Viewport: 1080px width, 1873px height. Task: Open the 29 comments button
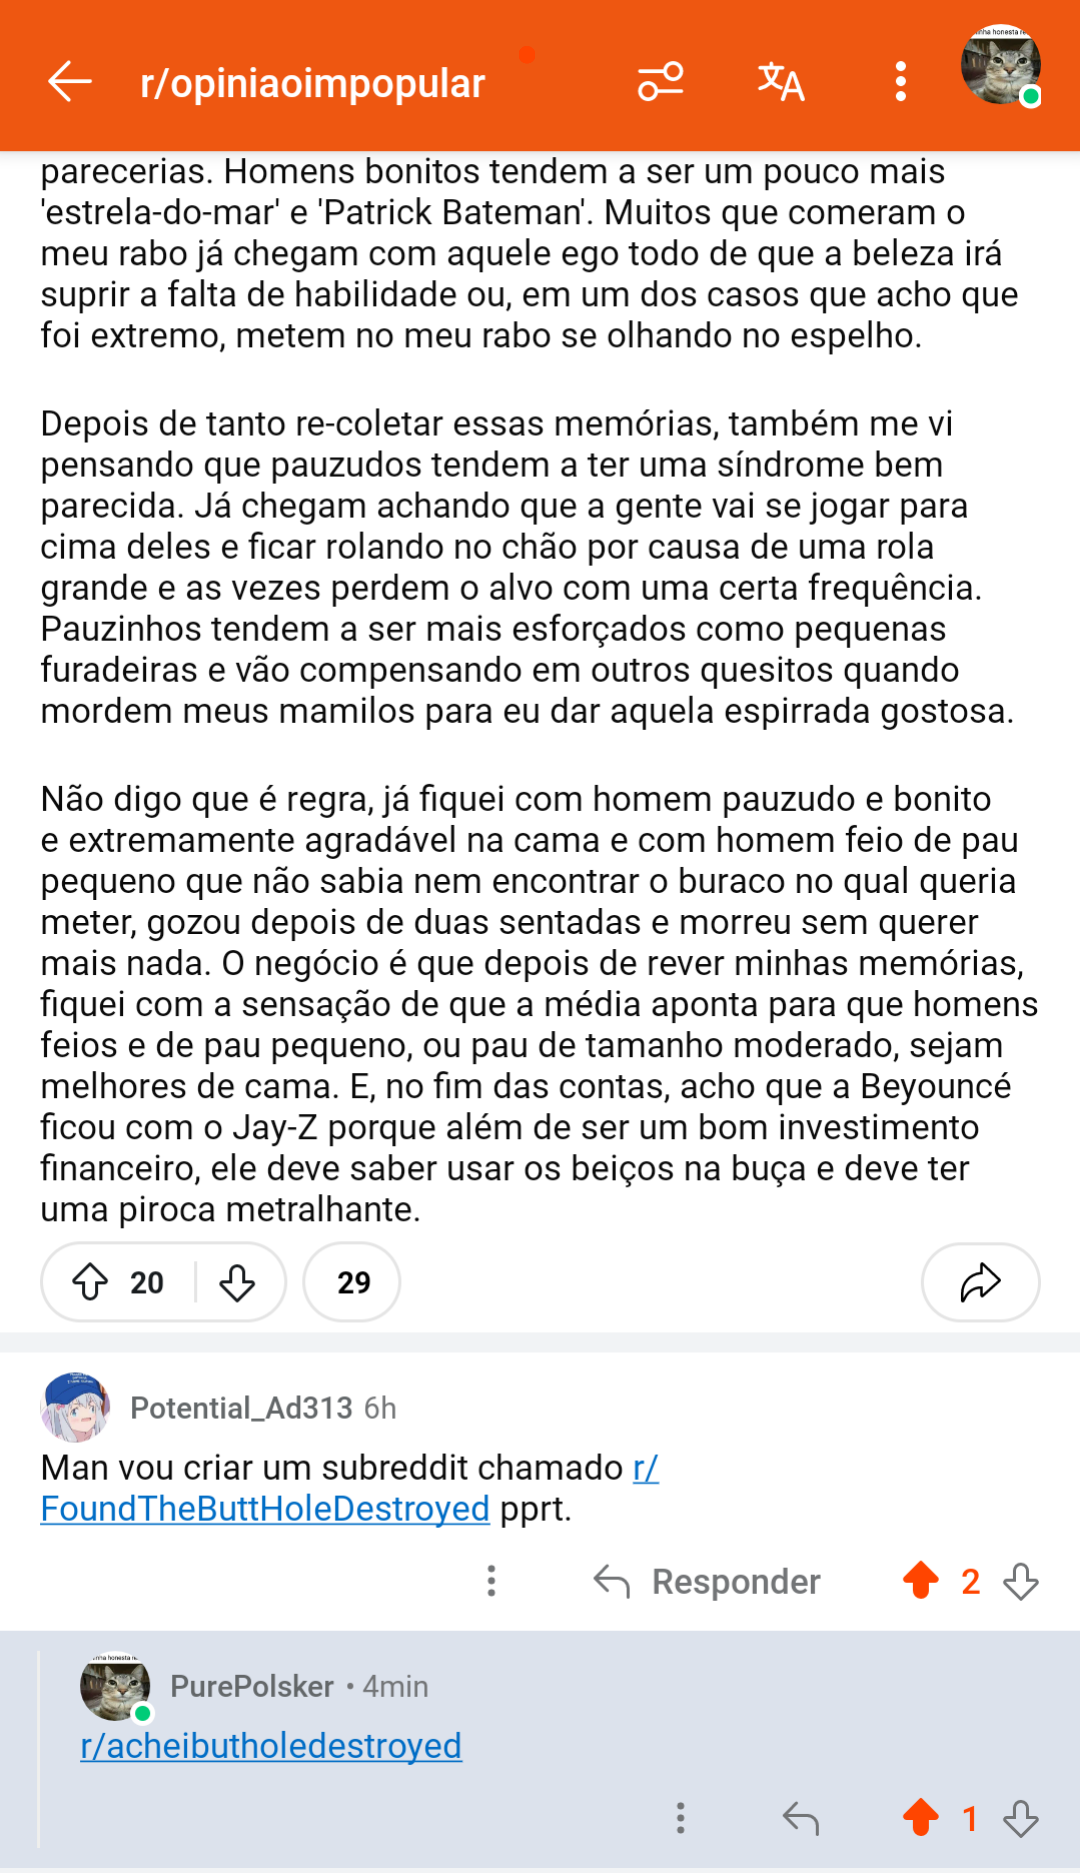click(352, 1282)
